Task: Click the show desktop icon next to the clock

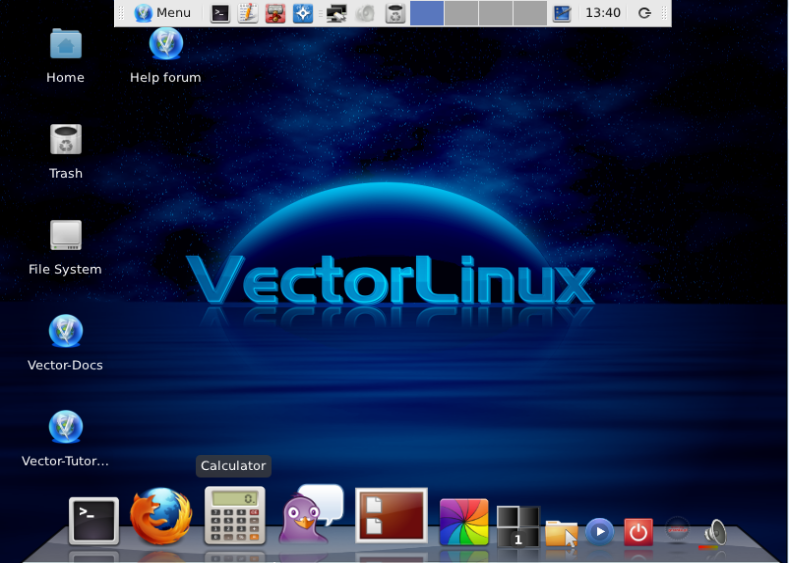Action: pos(562,13)
